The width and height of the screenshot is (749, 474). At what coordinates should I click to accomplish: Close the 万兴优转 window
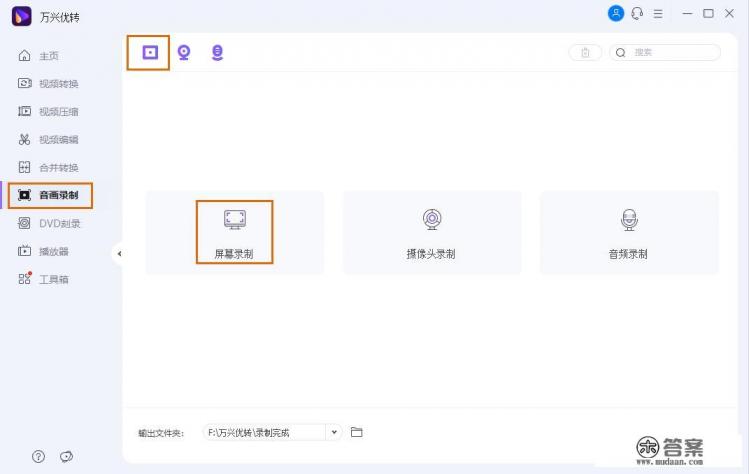[x=729, y=13]
